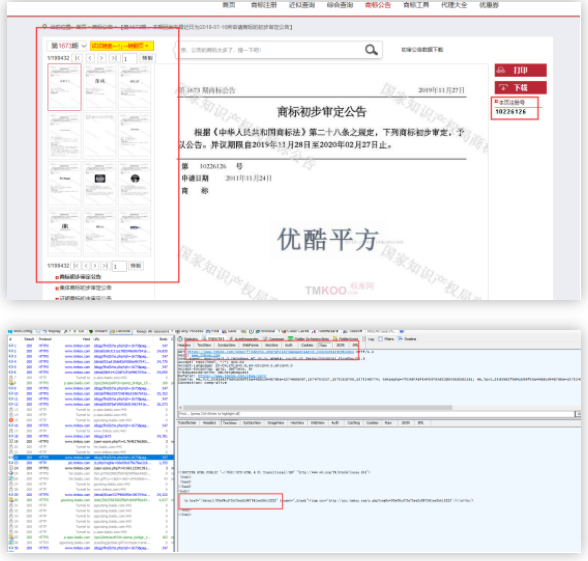Open request Headers inspector tab
The image size is (588, 561).
coord(184,345)
